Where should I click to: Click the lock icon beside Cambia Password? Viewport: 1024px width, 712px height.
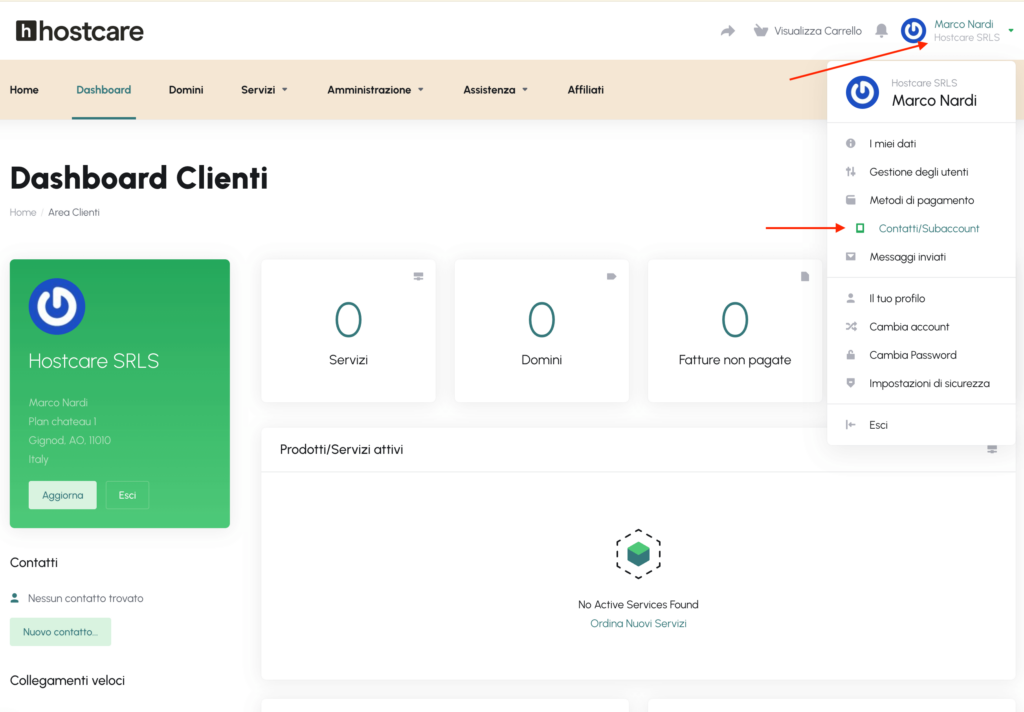pos(850,355)
